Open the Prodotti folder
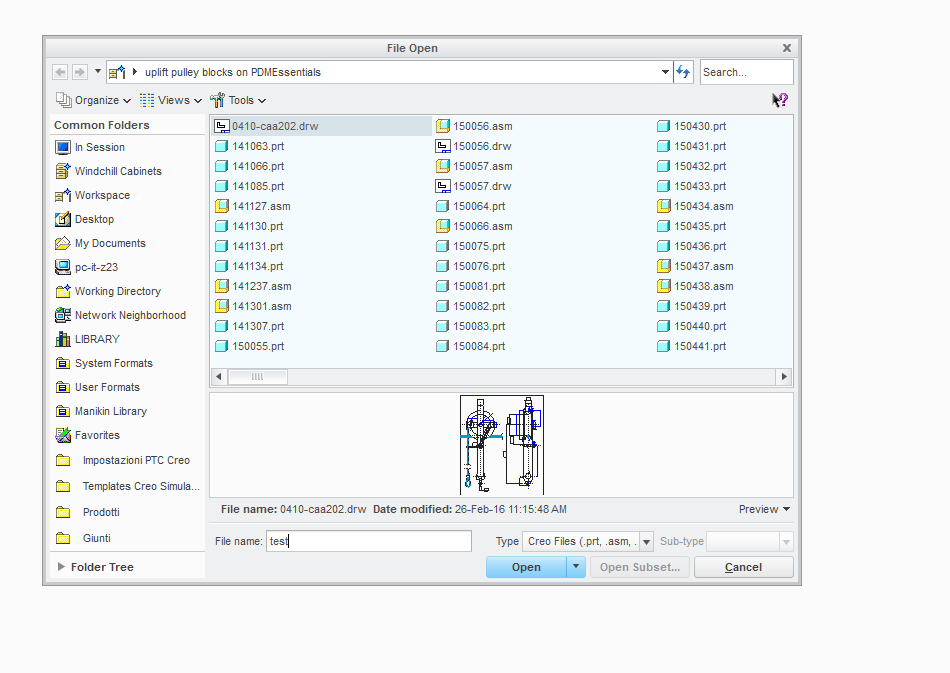Viewport: 950px width, 673px height. [x=87, y=512]
